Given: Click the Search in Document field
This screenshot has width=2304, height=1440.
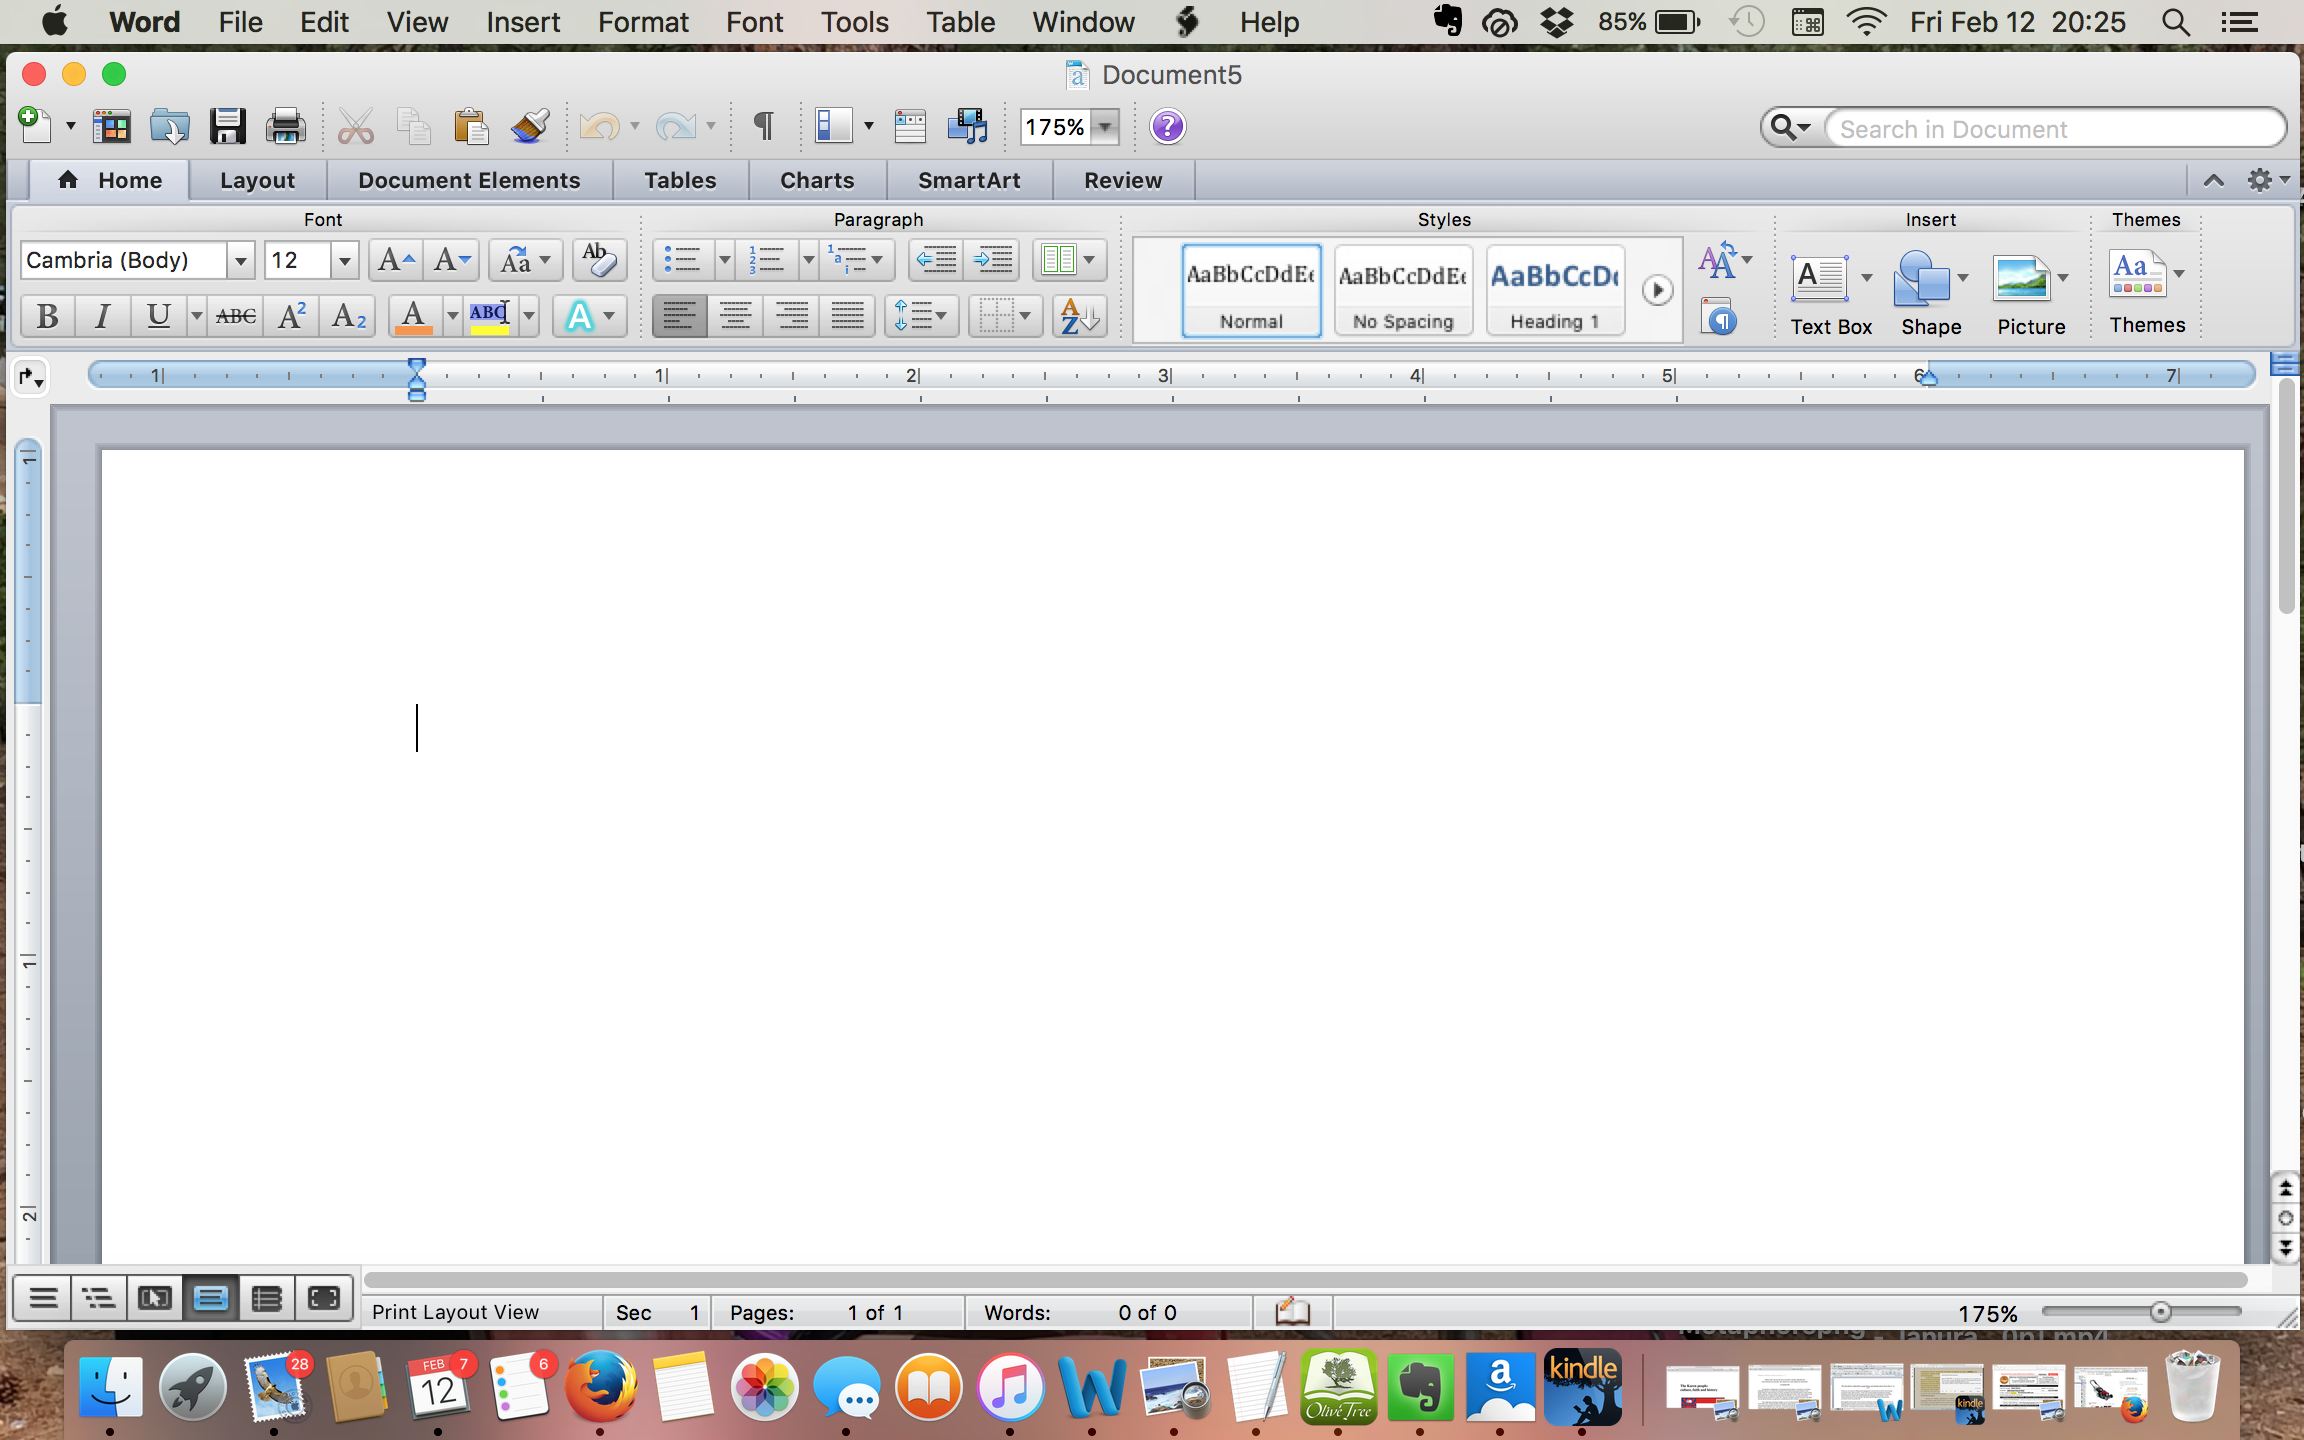Looking at the screenshot, I should [x=2055, y=129].
